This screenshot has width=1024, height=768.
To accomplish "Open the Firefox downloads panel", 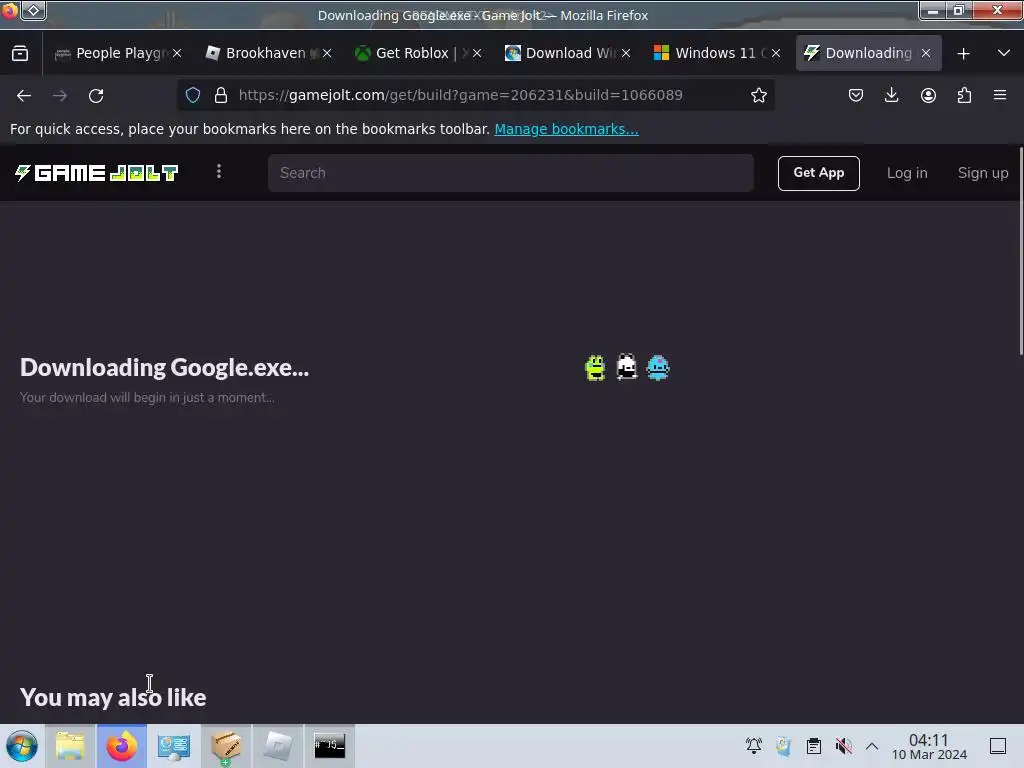I will click(x=891, y=95).
